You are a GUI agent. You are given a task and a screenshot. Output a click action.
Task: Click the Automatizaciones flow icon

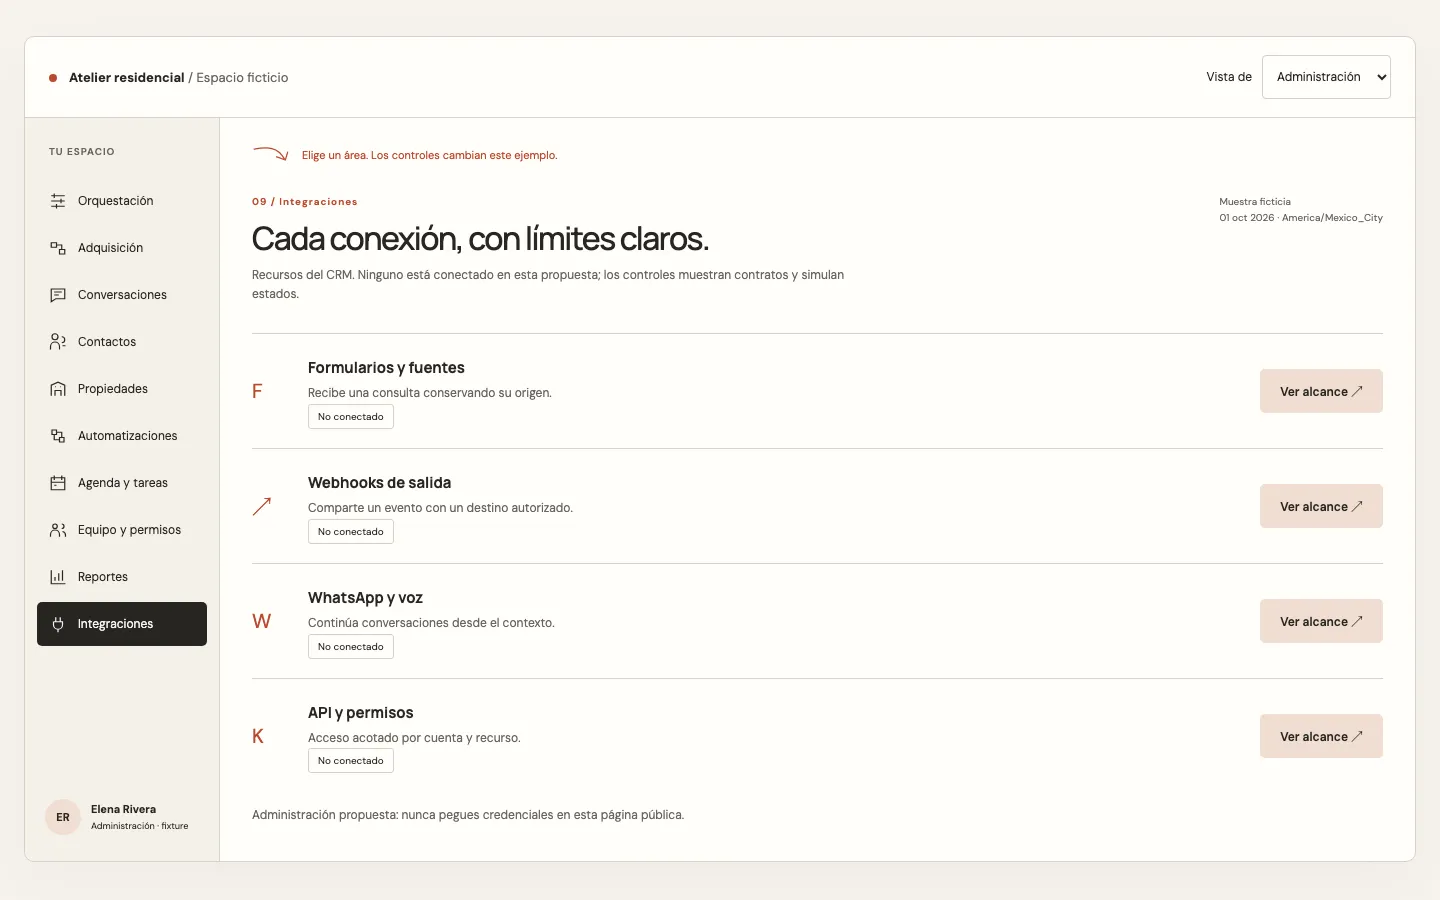pyautogui.click(x=58, y=436)
